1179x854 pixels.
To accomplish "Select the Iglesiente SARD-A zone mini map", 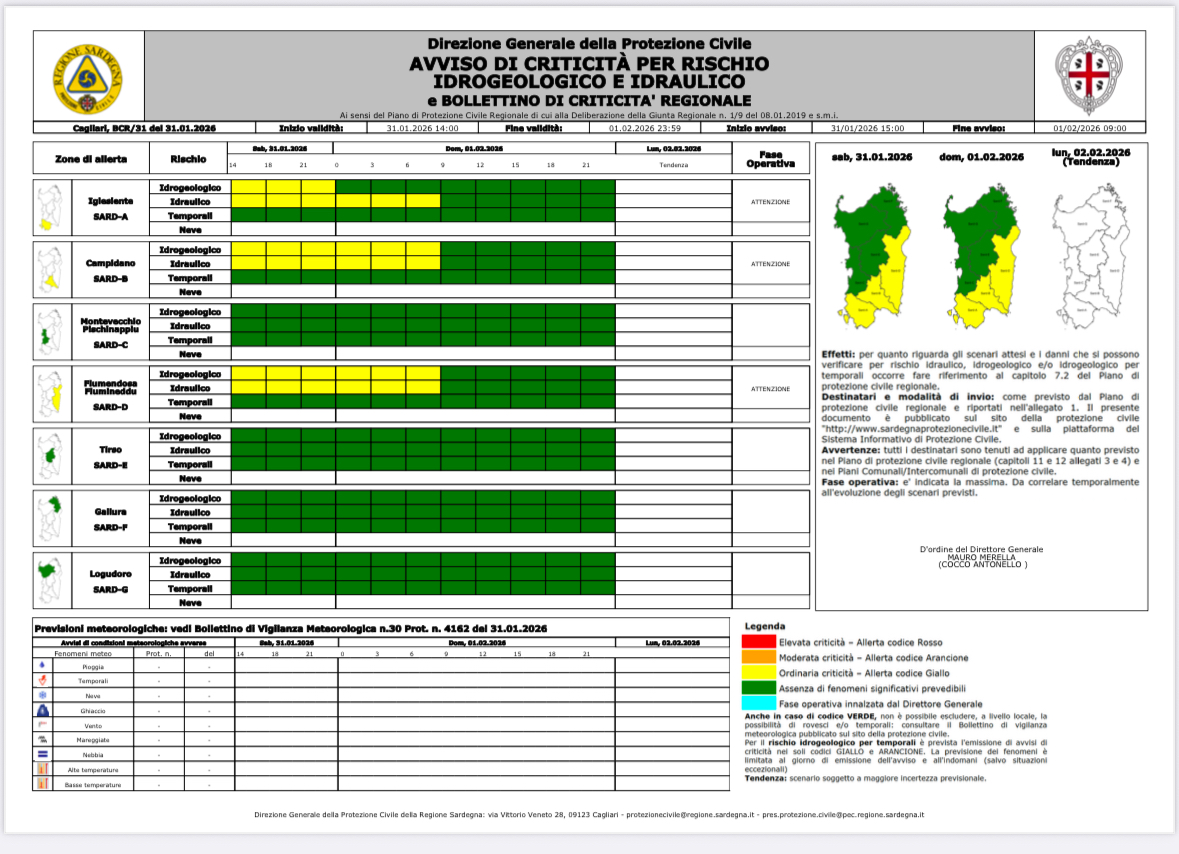I will click(x=51, y=208).
